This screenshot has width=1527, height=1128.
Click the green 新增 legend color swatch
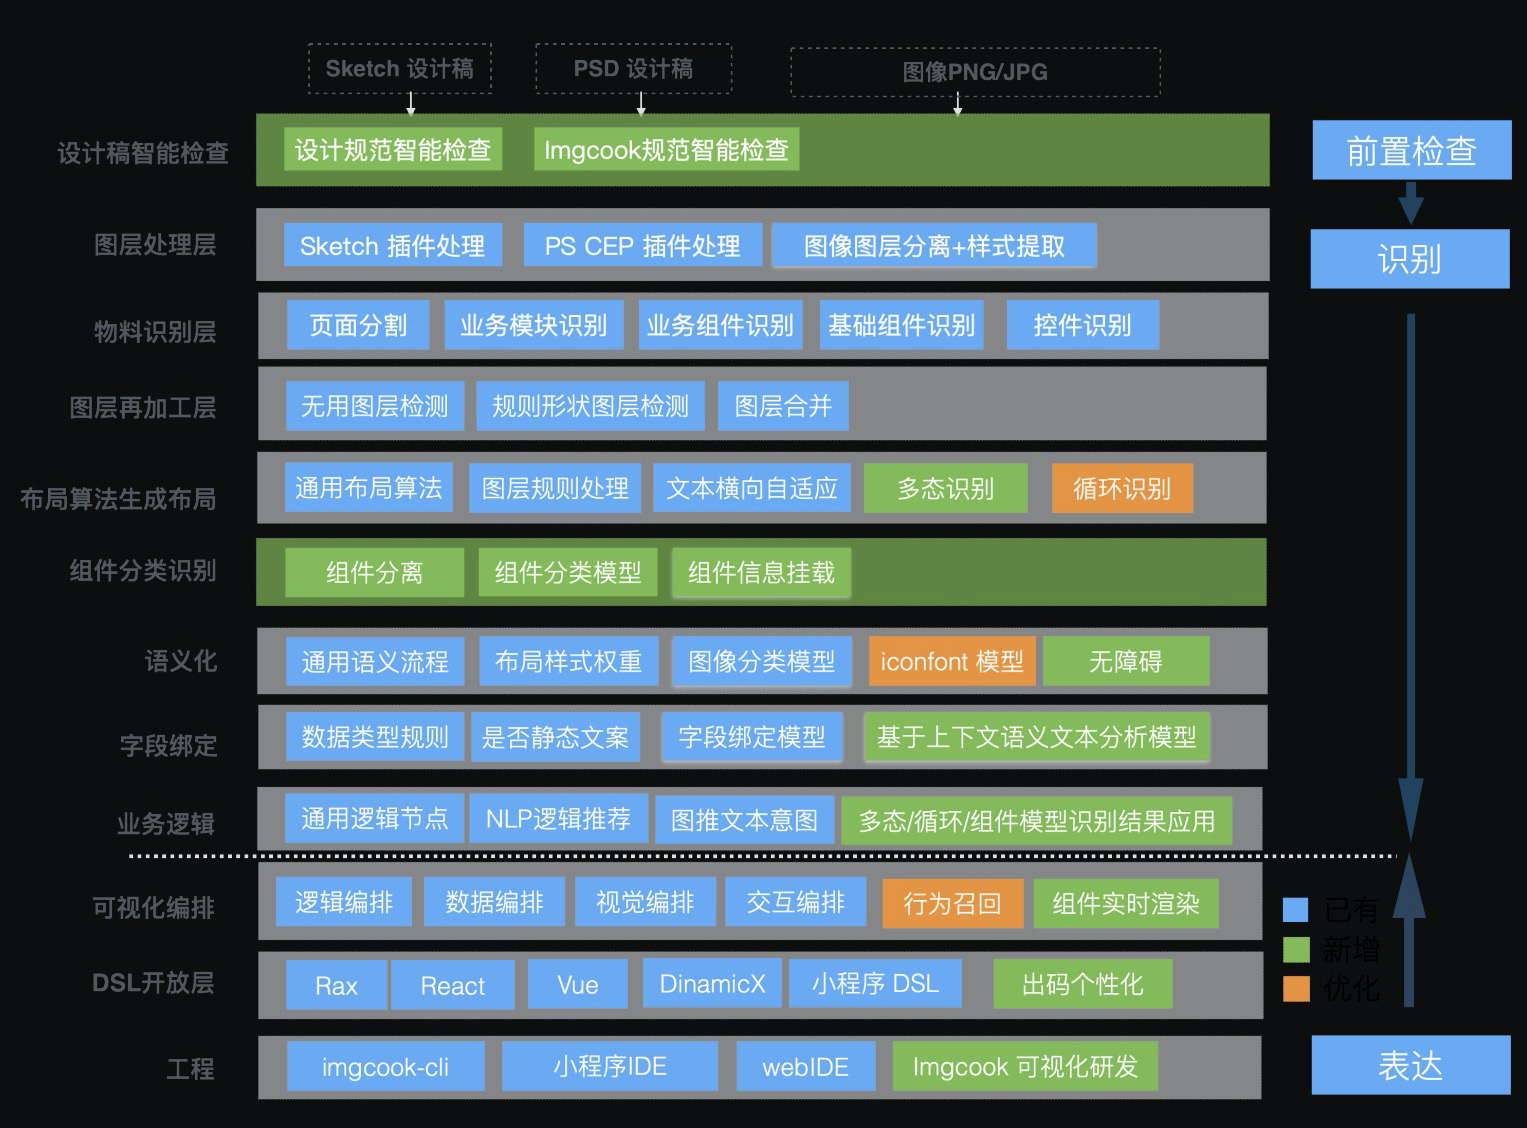pos(1295,949)
